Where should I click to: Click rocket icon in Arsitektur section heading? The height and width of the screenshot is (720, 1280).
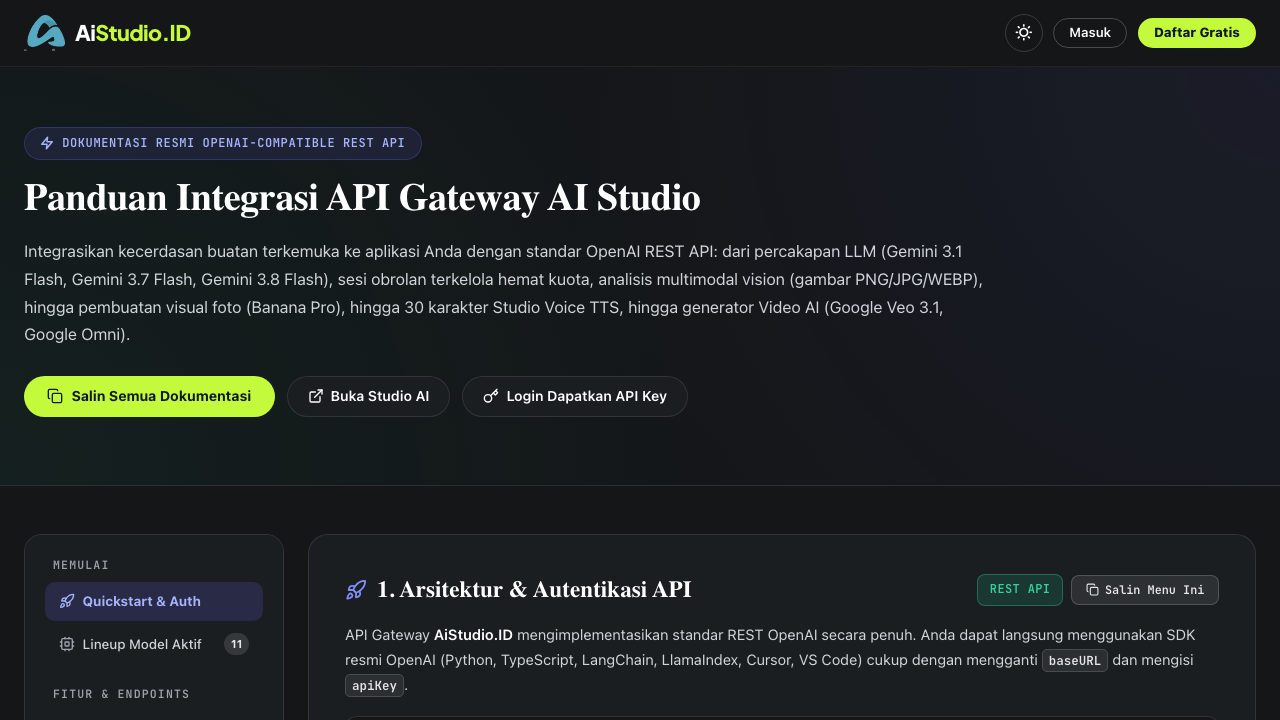tap(356, 590)
